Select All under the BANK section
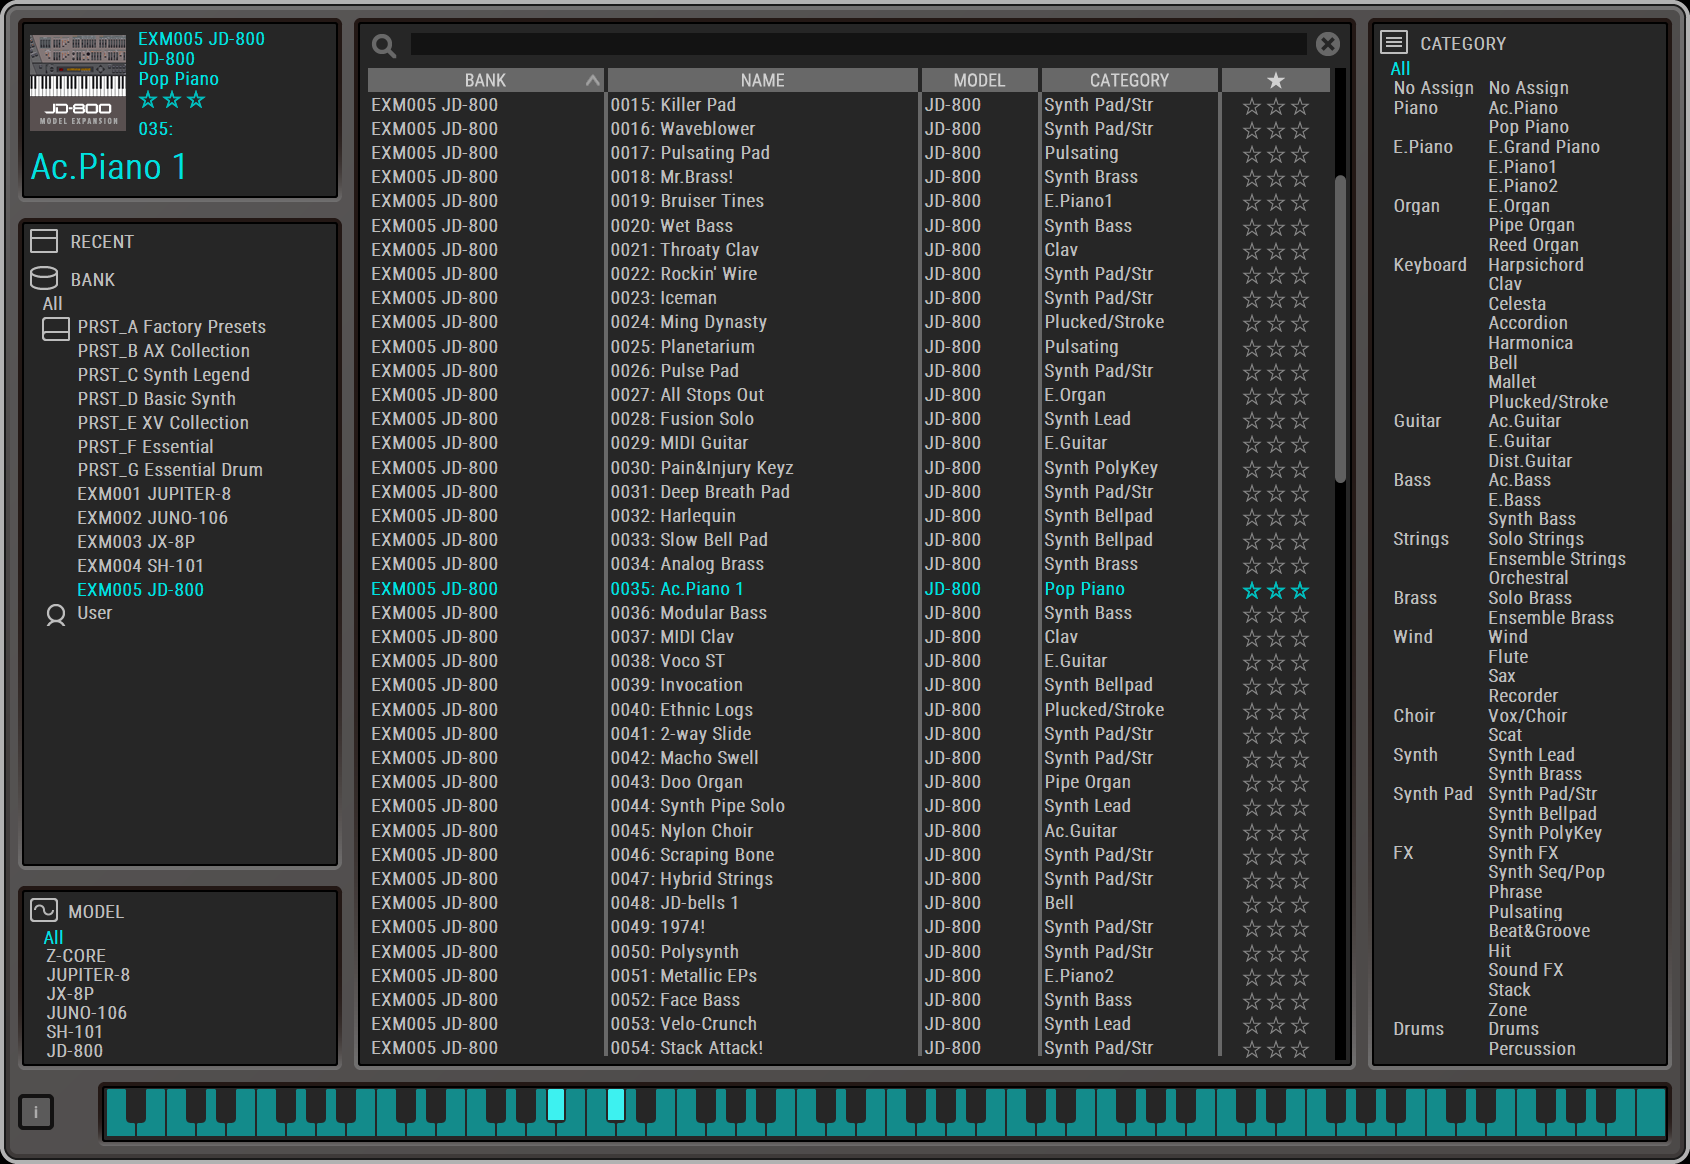The image size is (1690, 1164). (52, 303)
